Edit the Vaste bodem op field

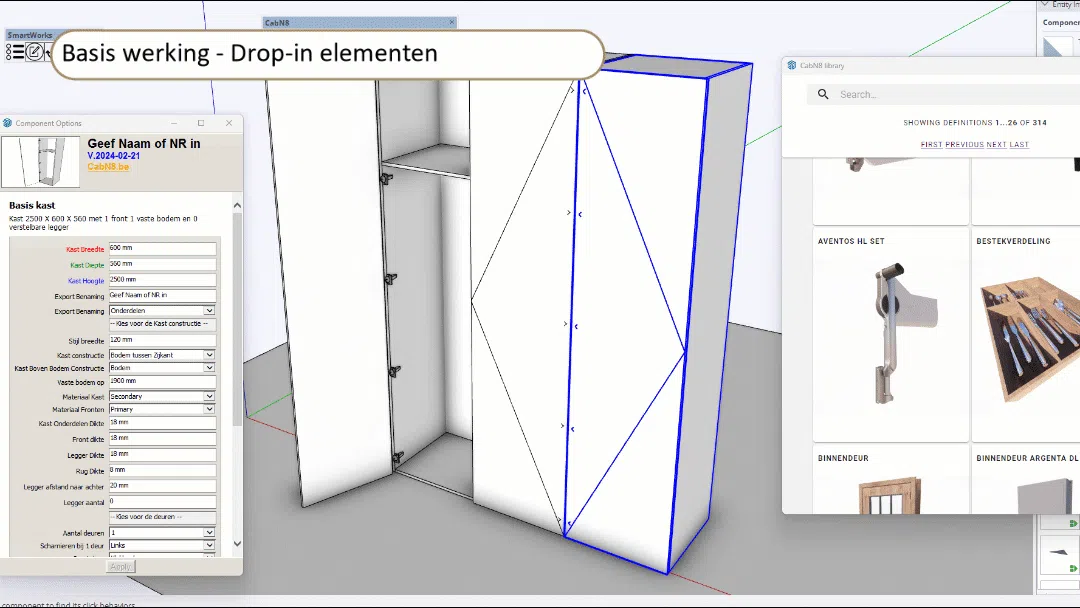click(163, 381)
